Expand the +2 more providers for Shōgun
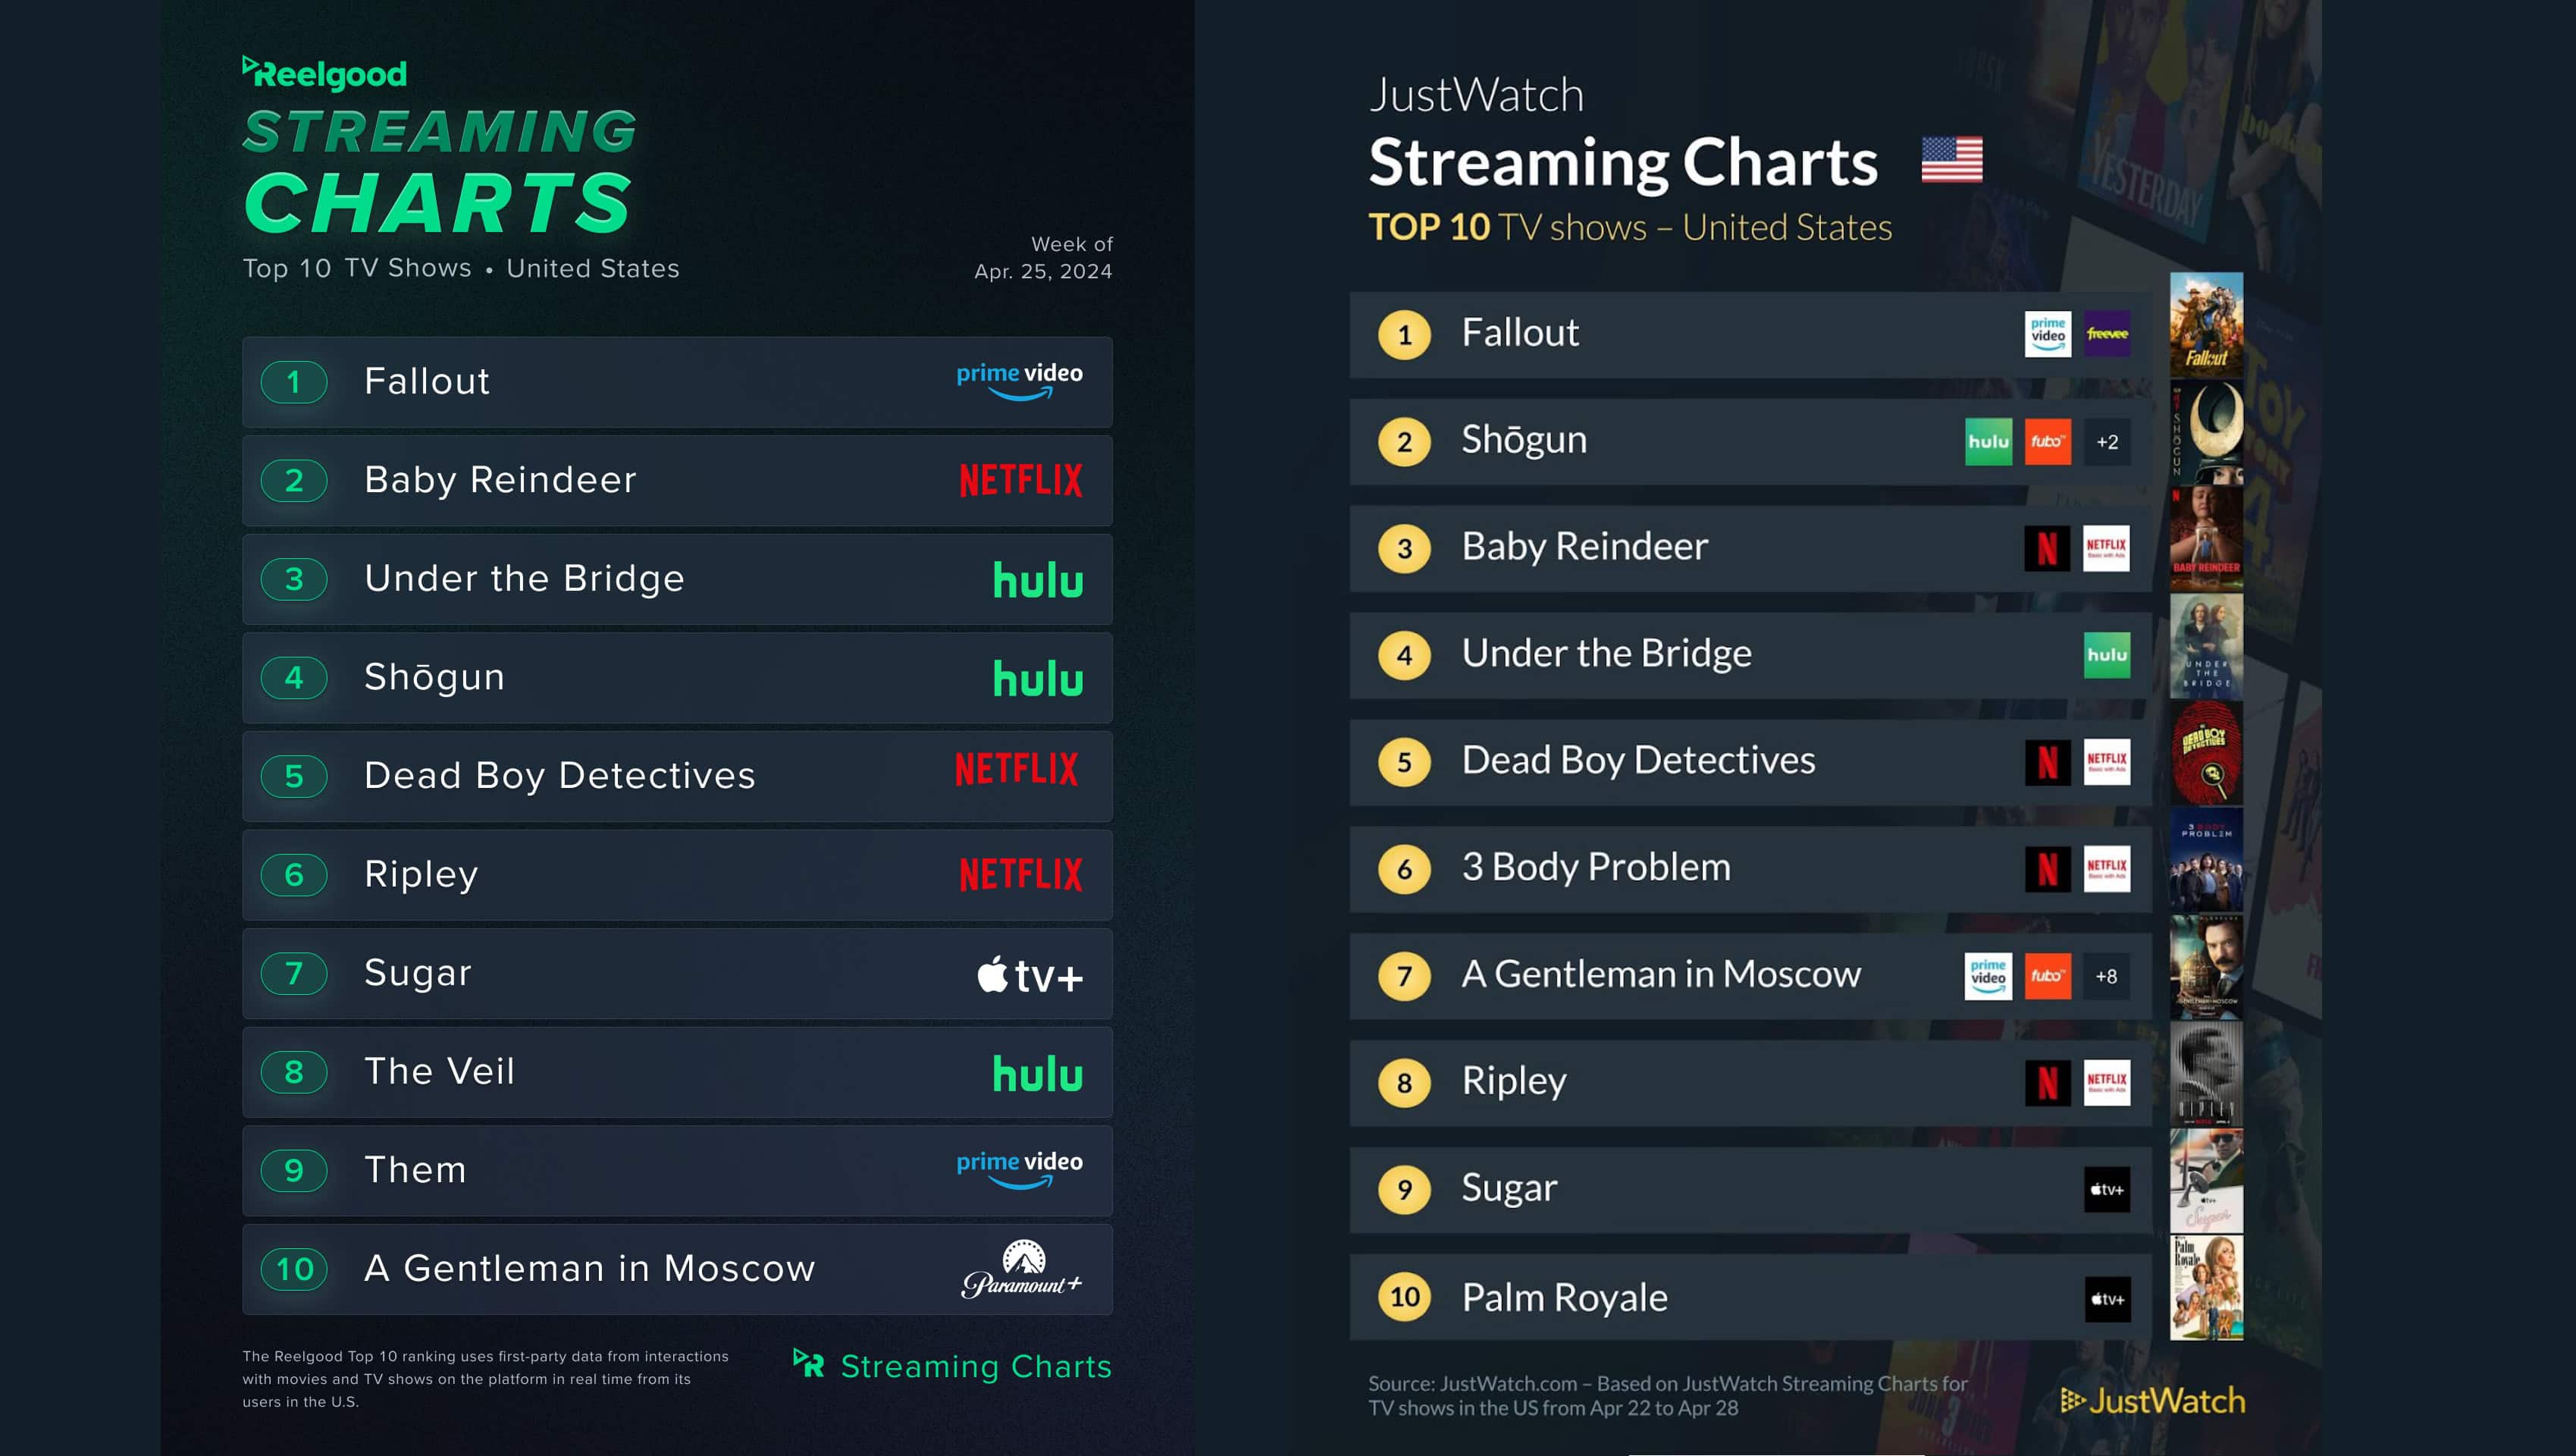The image size is (2576, 1456). [2107, 442]
